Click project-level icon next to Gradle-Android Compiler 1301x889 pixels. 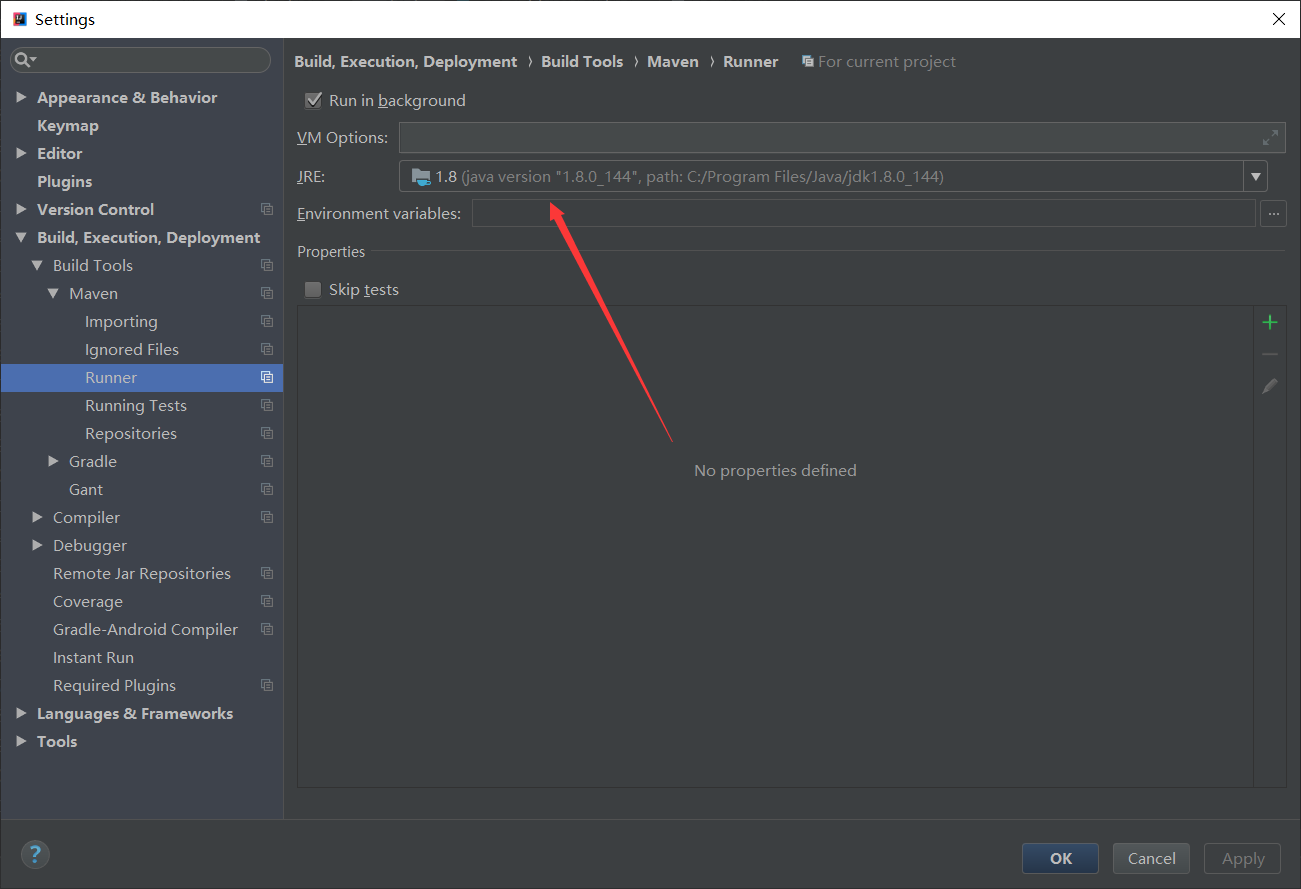pyautogui.click(x=267, y=629)
